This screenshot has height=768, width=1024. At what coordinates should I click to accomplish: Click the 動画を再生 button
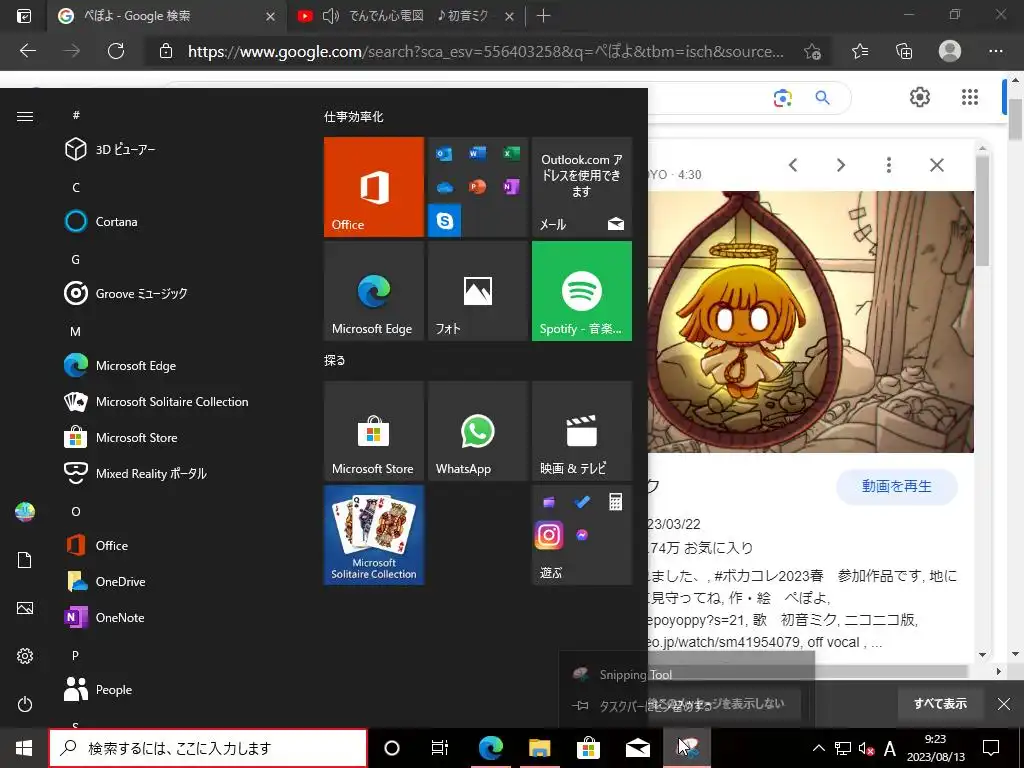pyautogui.click(x=897, y=487)
